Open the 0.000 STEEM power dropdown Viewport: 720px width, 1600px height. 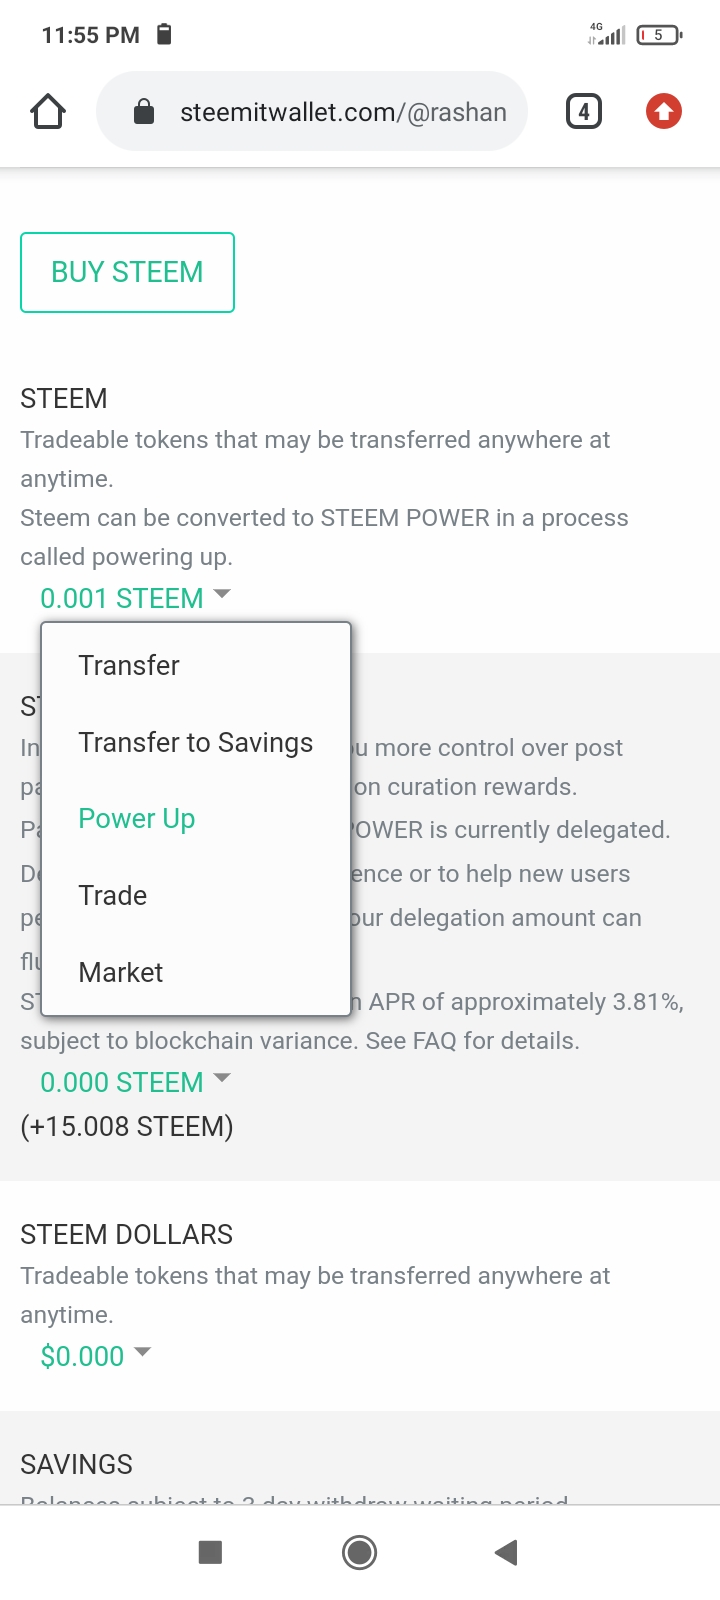point(135,1082)
